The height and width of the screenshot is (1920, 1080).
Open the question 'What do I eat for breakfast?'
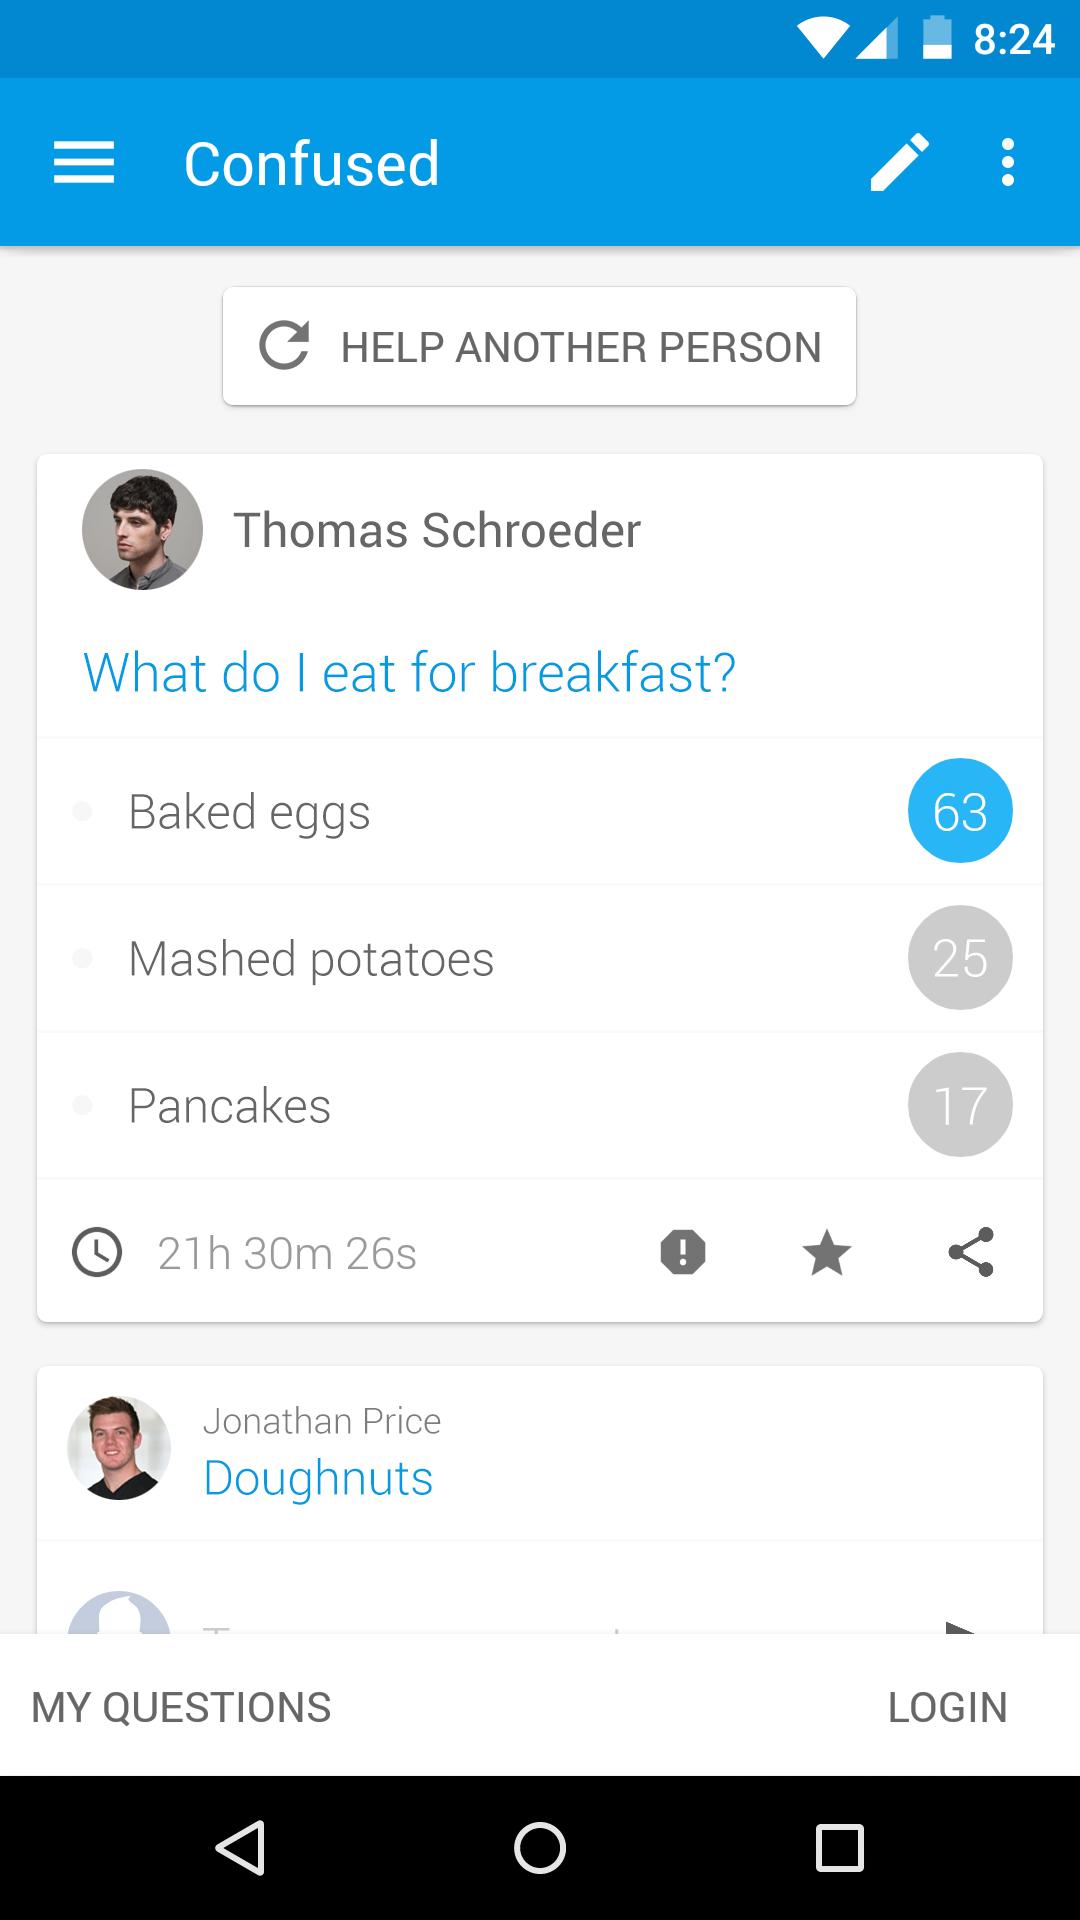(409, 672)
